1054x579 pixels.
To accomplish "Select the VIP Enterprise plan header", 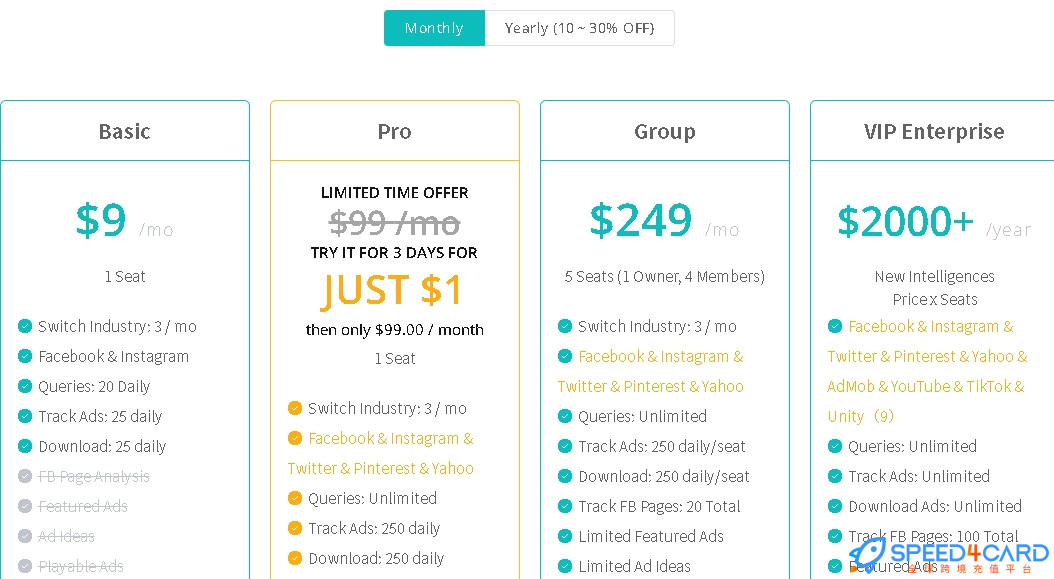I will point(934,131).
